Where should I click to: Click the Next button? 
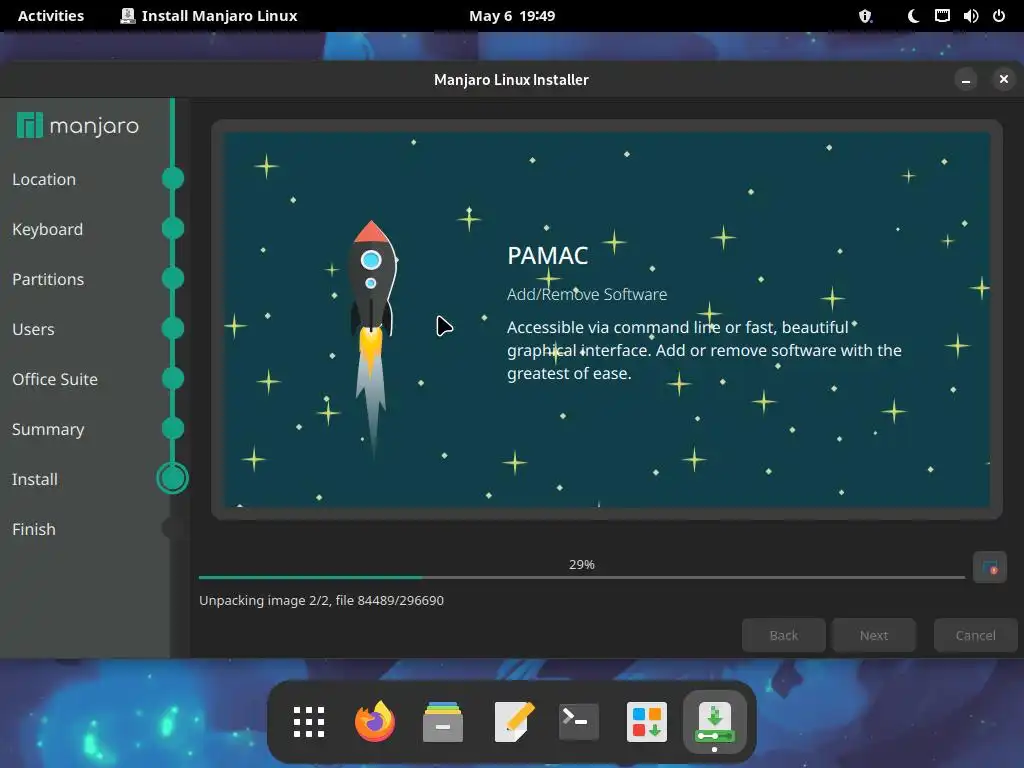point(874,635)
